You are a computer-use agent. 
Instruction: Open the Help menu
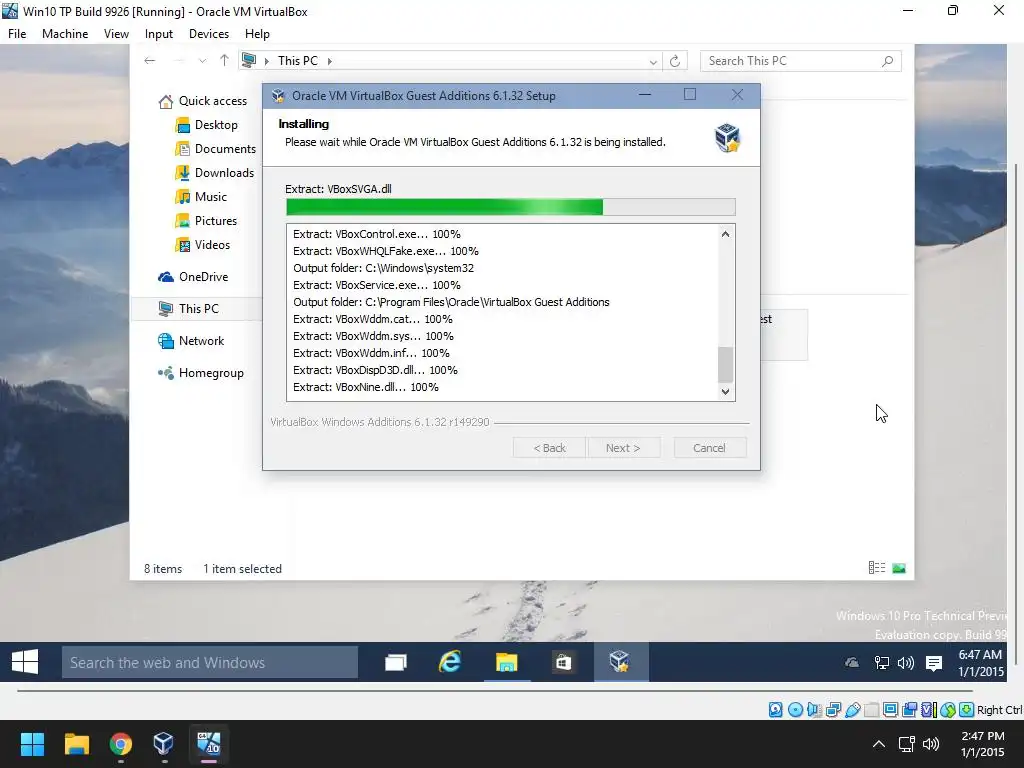257,34
